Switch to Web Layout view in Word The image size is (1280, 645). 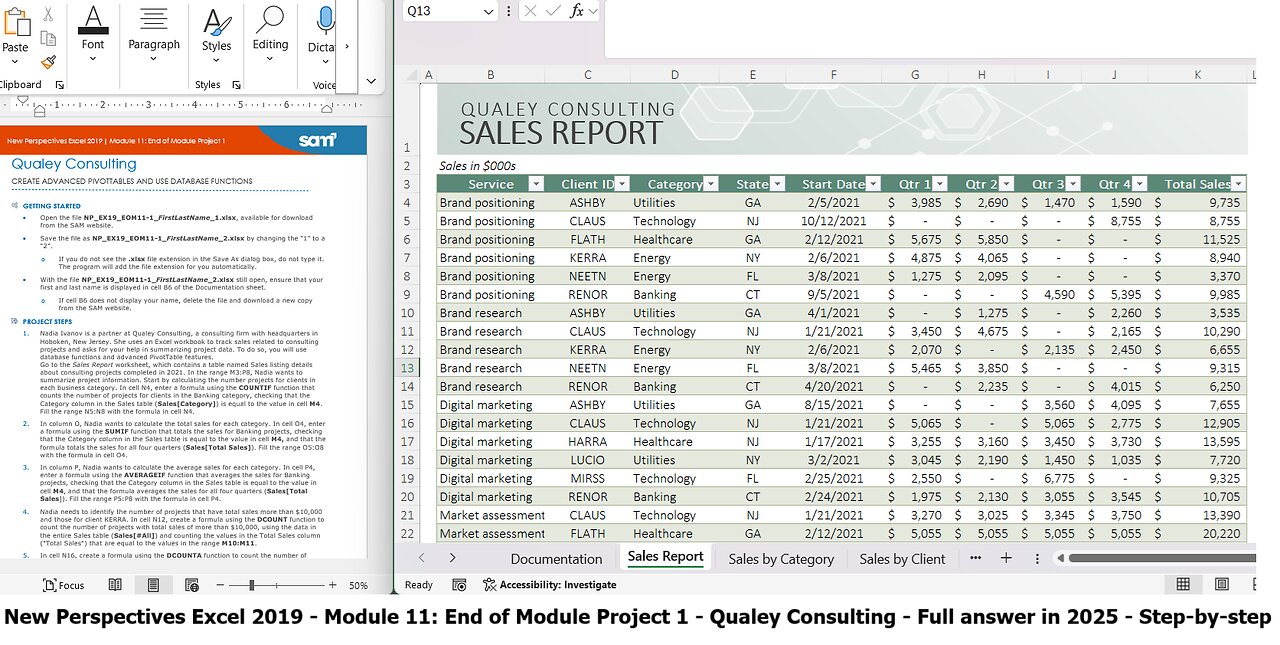click(x=191, y=585)
